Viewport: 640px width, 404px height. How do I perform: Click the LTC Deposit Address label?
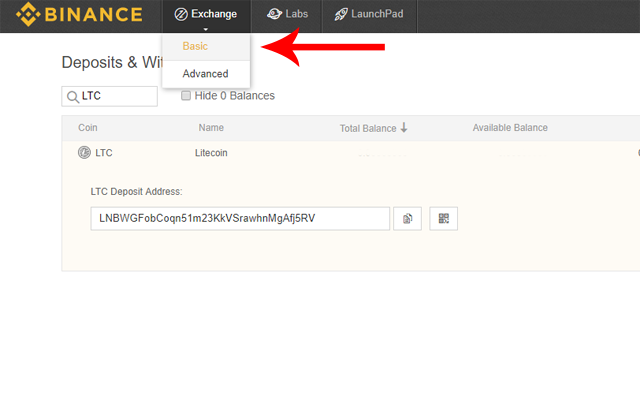[136, 192]
